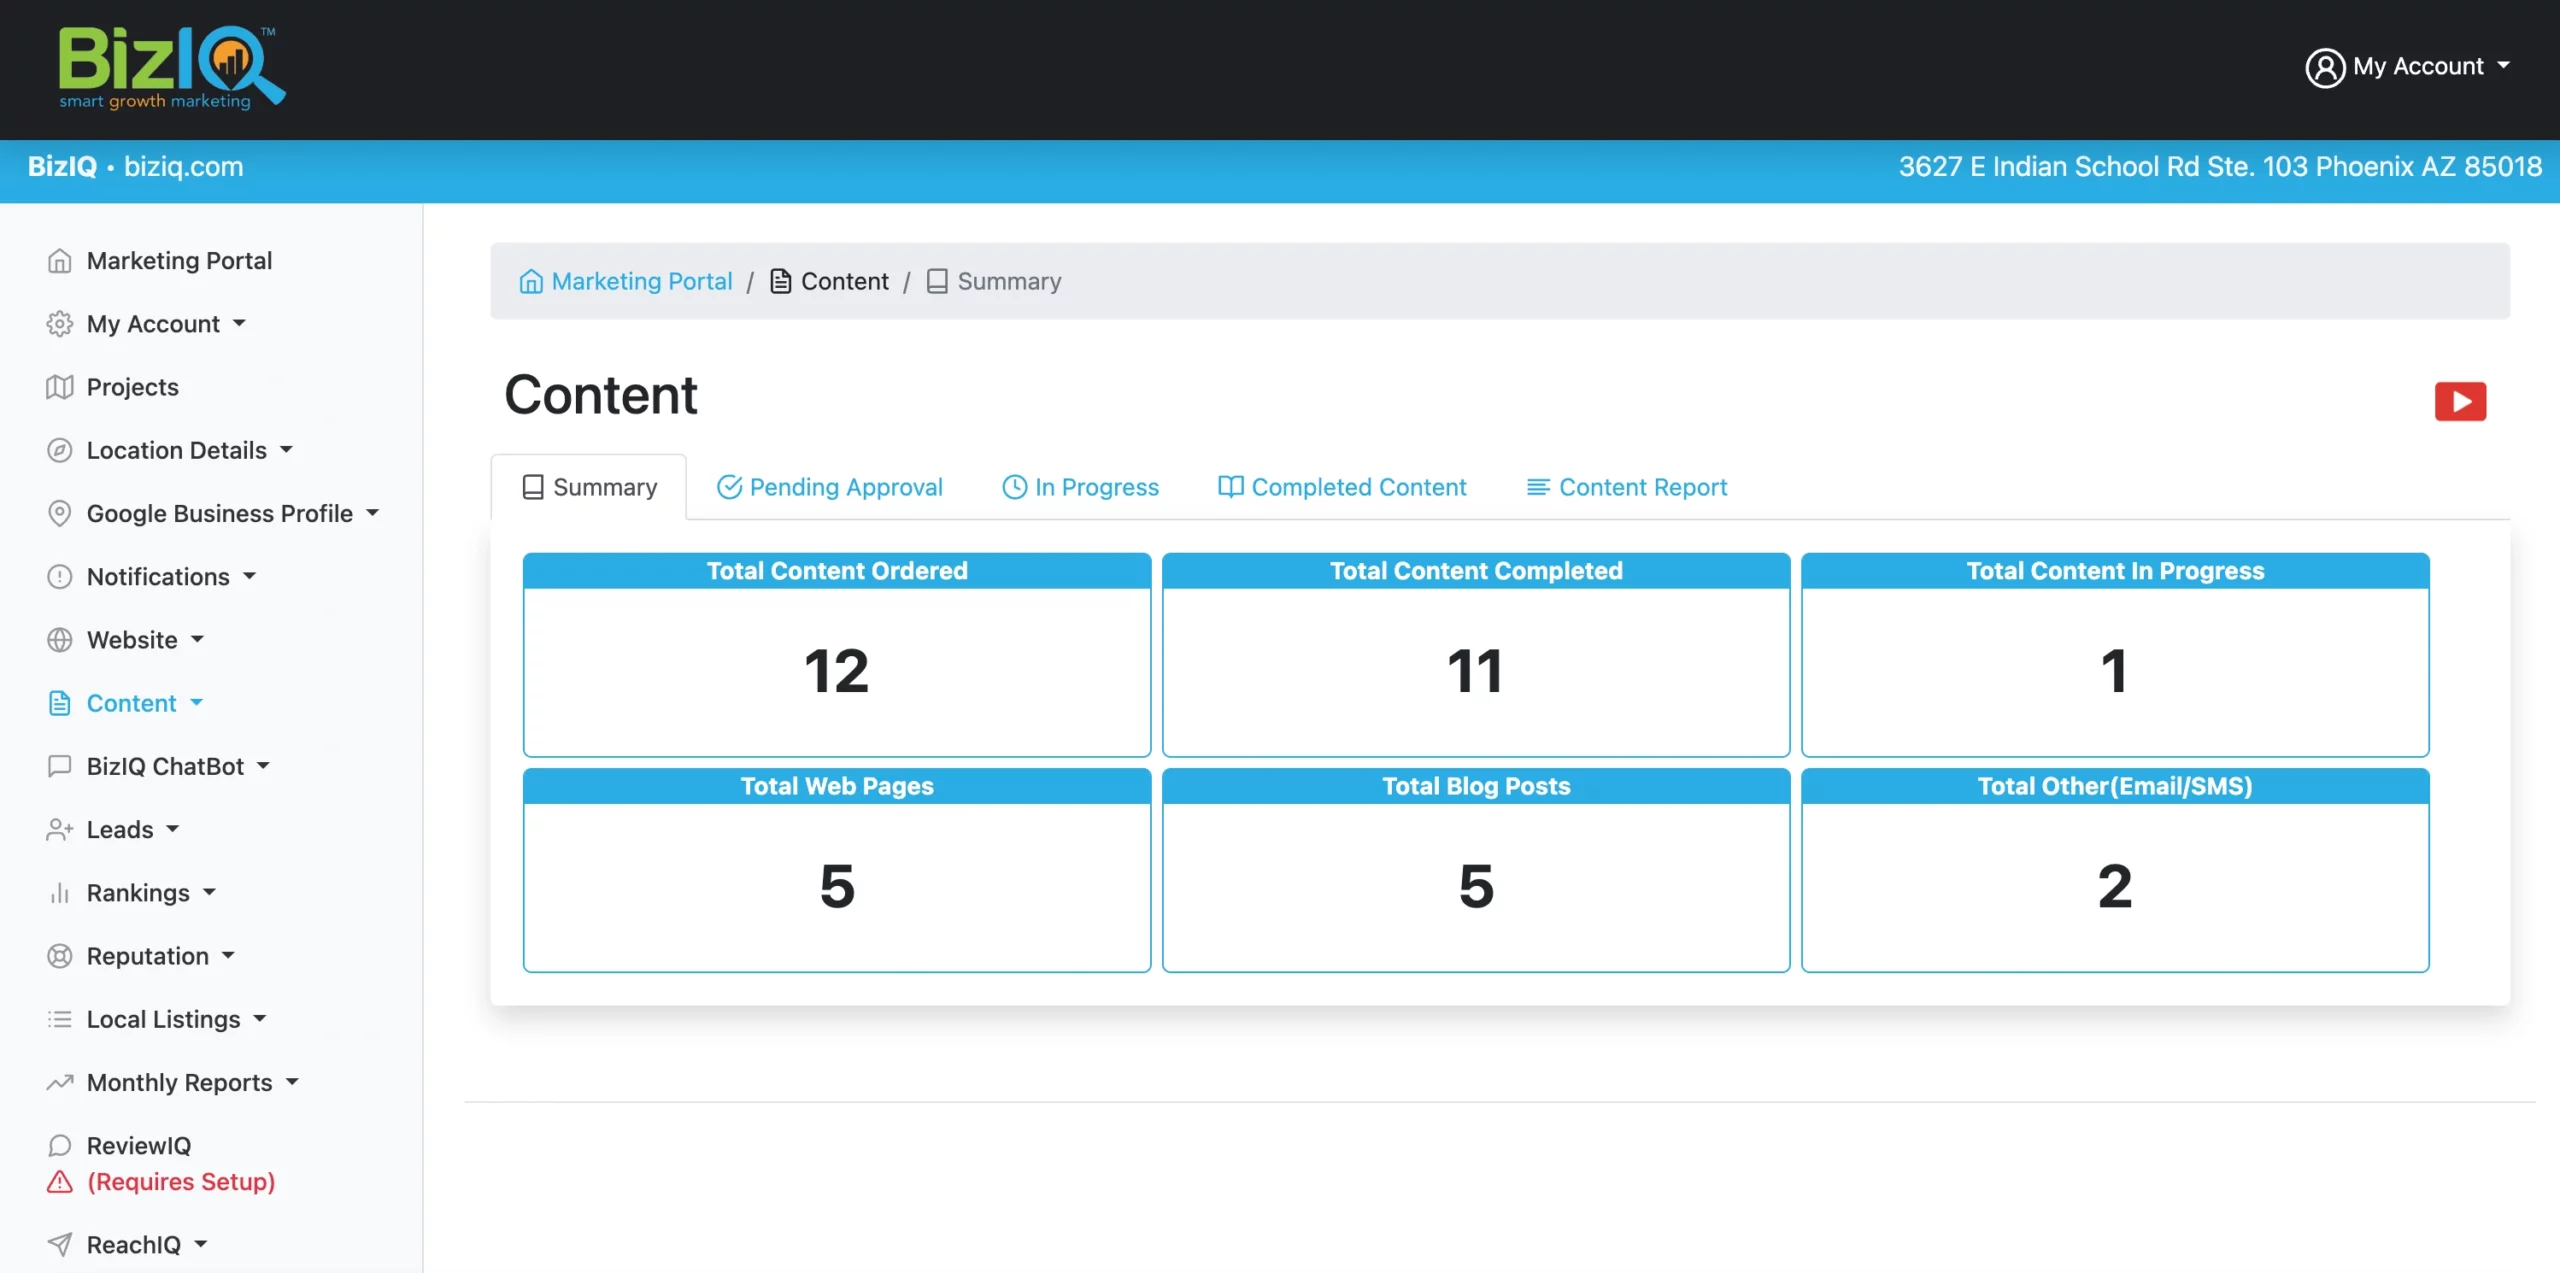The height and width of the screenshot is (1273, 2560).
Task: Switch to the In Progress tab
Action: tap(1080, 487)
